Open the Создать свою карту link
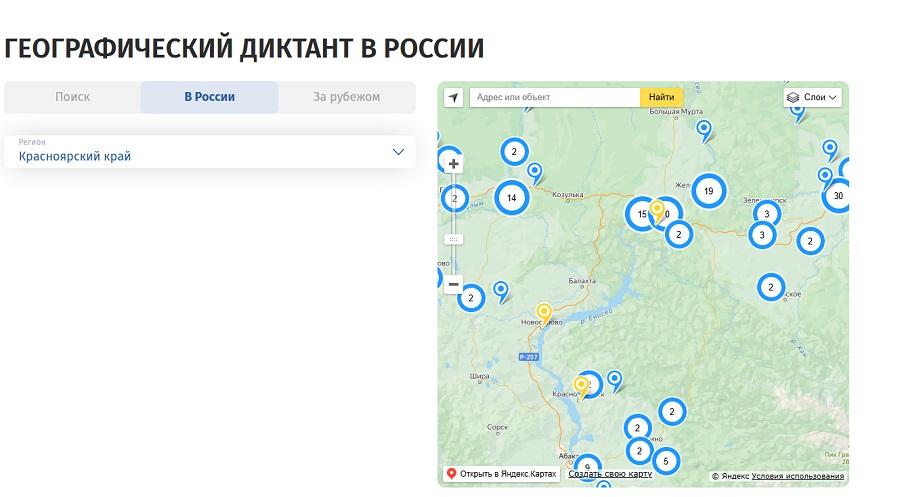The width and height of the screenshot is (900, 497). [x=610, y=474]
